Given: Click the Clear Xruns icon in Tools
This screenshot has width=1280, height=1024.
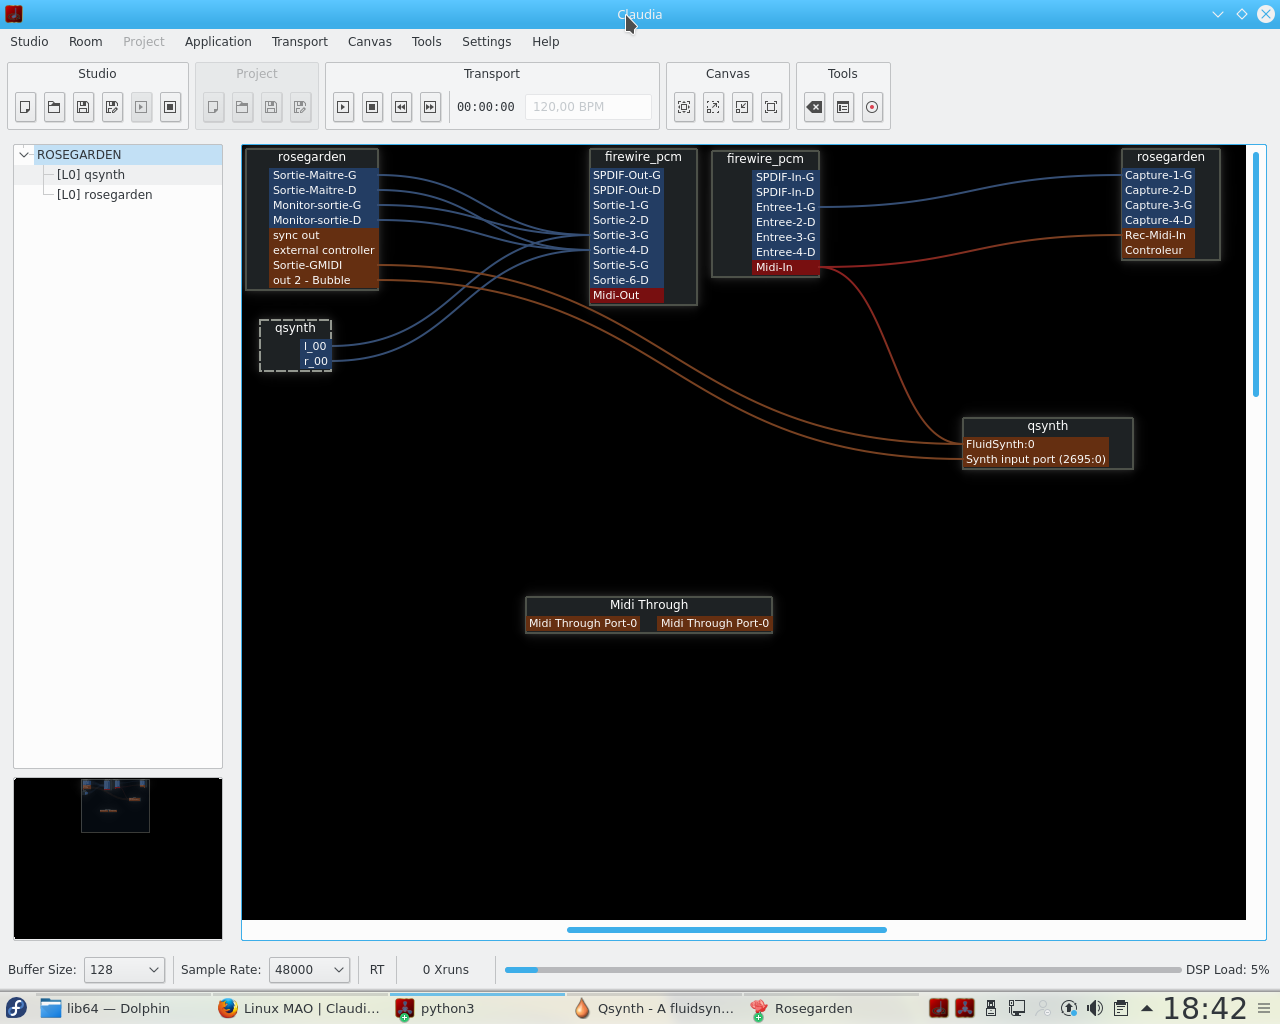Looking at the screenshot, I should 815,107.
